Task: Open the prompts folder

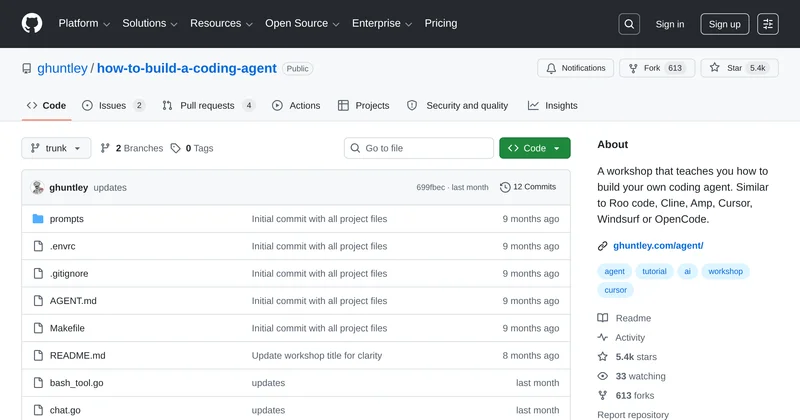Action: click(x=67, y=219)
